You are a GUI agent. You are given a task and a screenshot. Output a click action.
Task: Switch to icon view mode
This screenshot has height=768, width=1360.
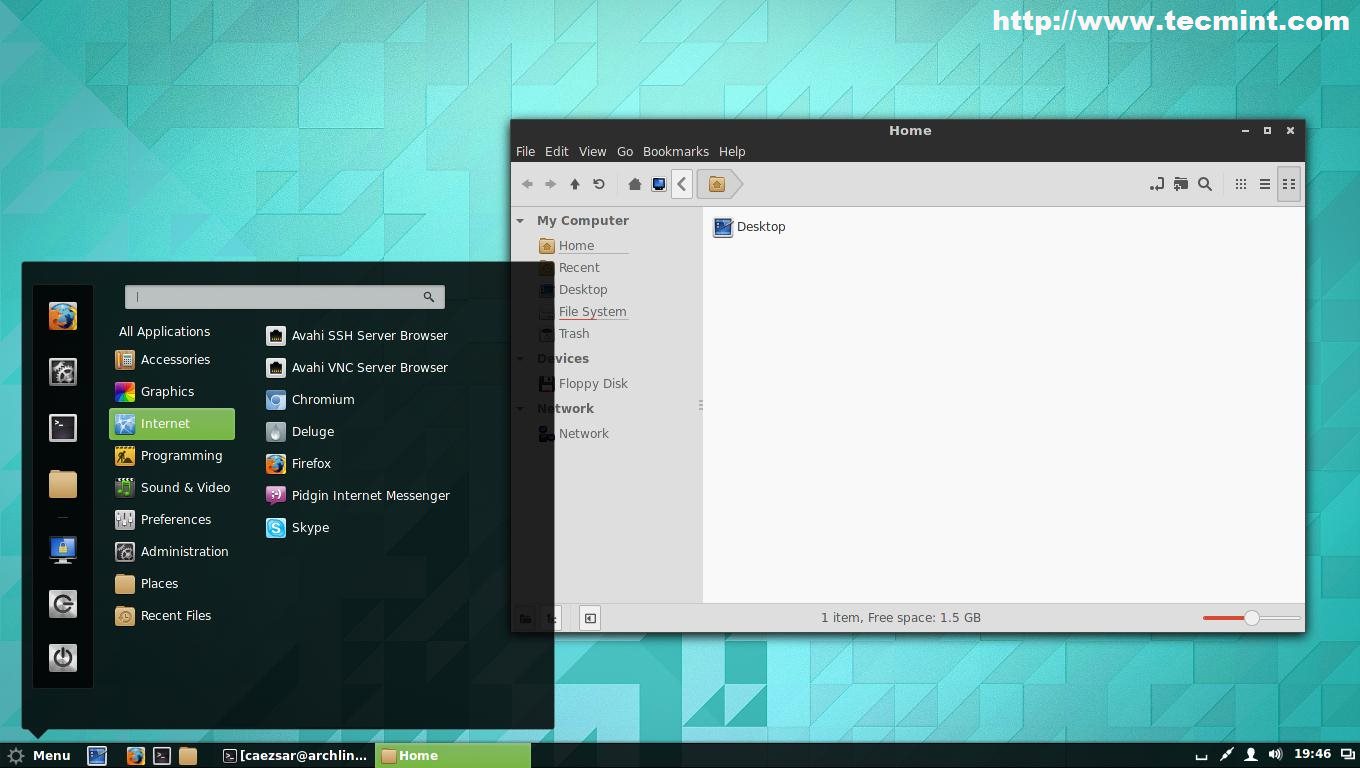(1240, 184)
